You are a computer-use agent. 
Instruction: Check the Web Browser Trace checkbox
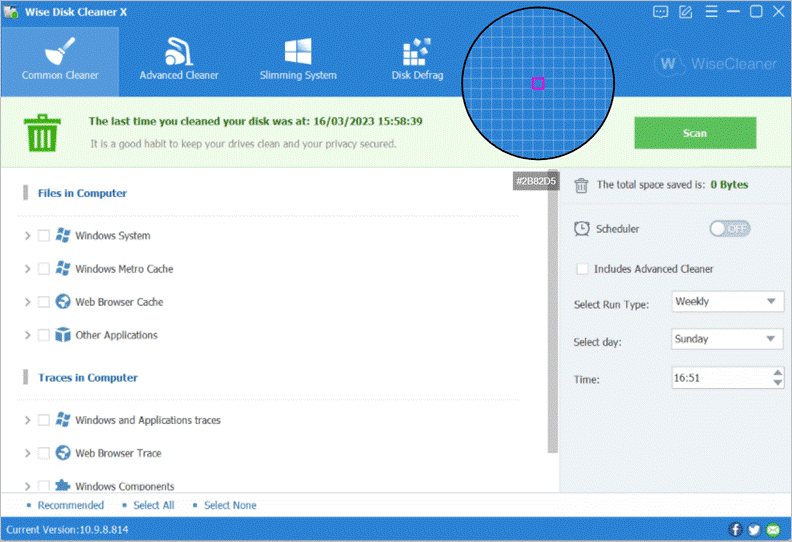44,454
